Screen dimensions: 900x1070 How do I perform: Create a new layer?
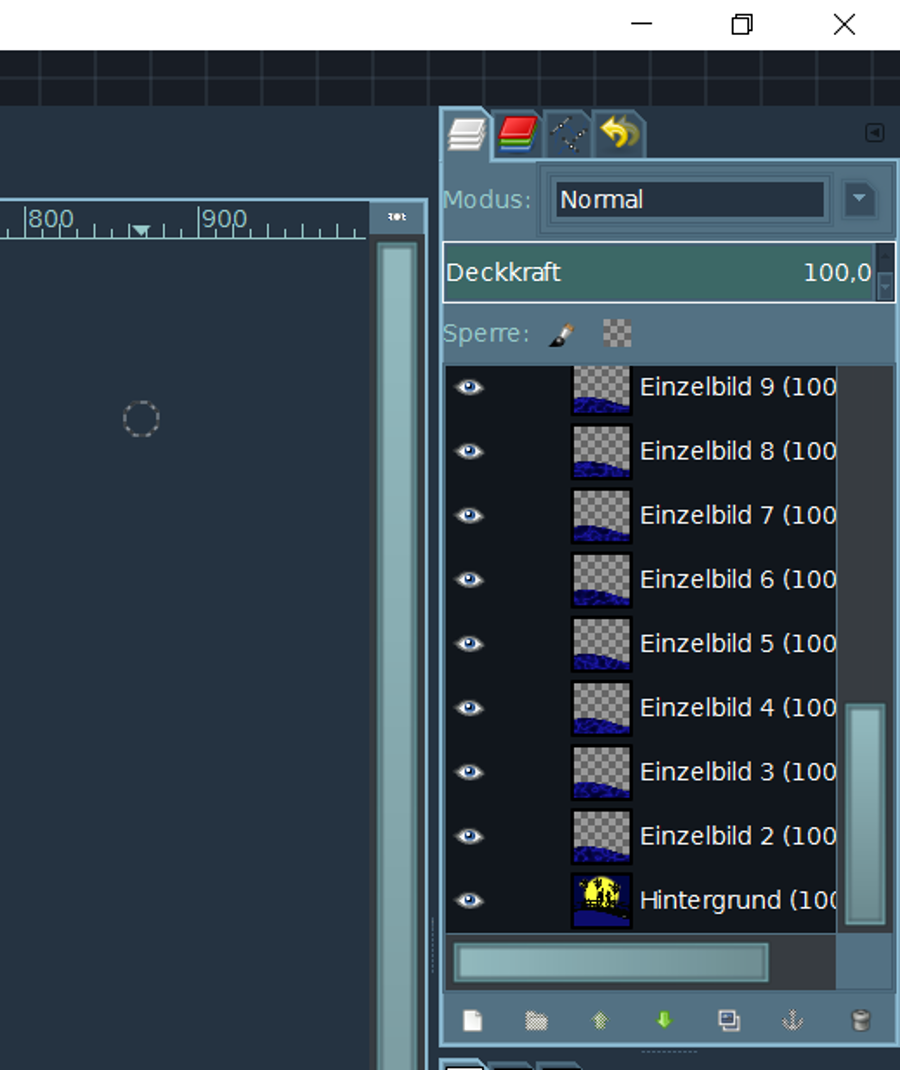pos(472,1021)
